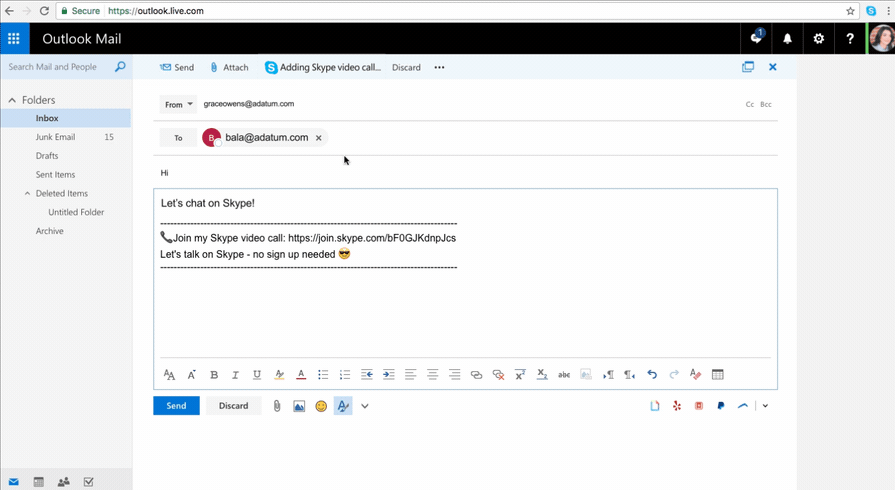Screen dimensions: 895x490
Task: Collapse the Deleted Items folder
Action: click(27, 194)
